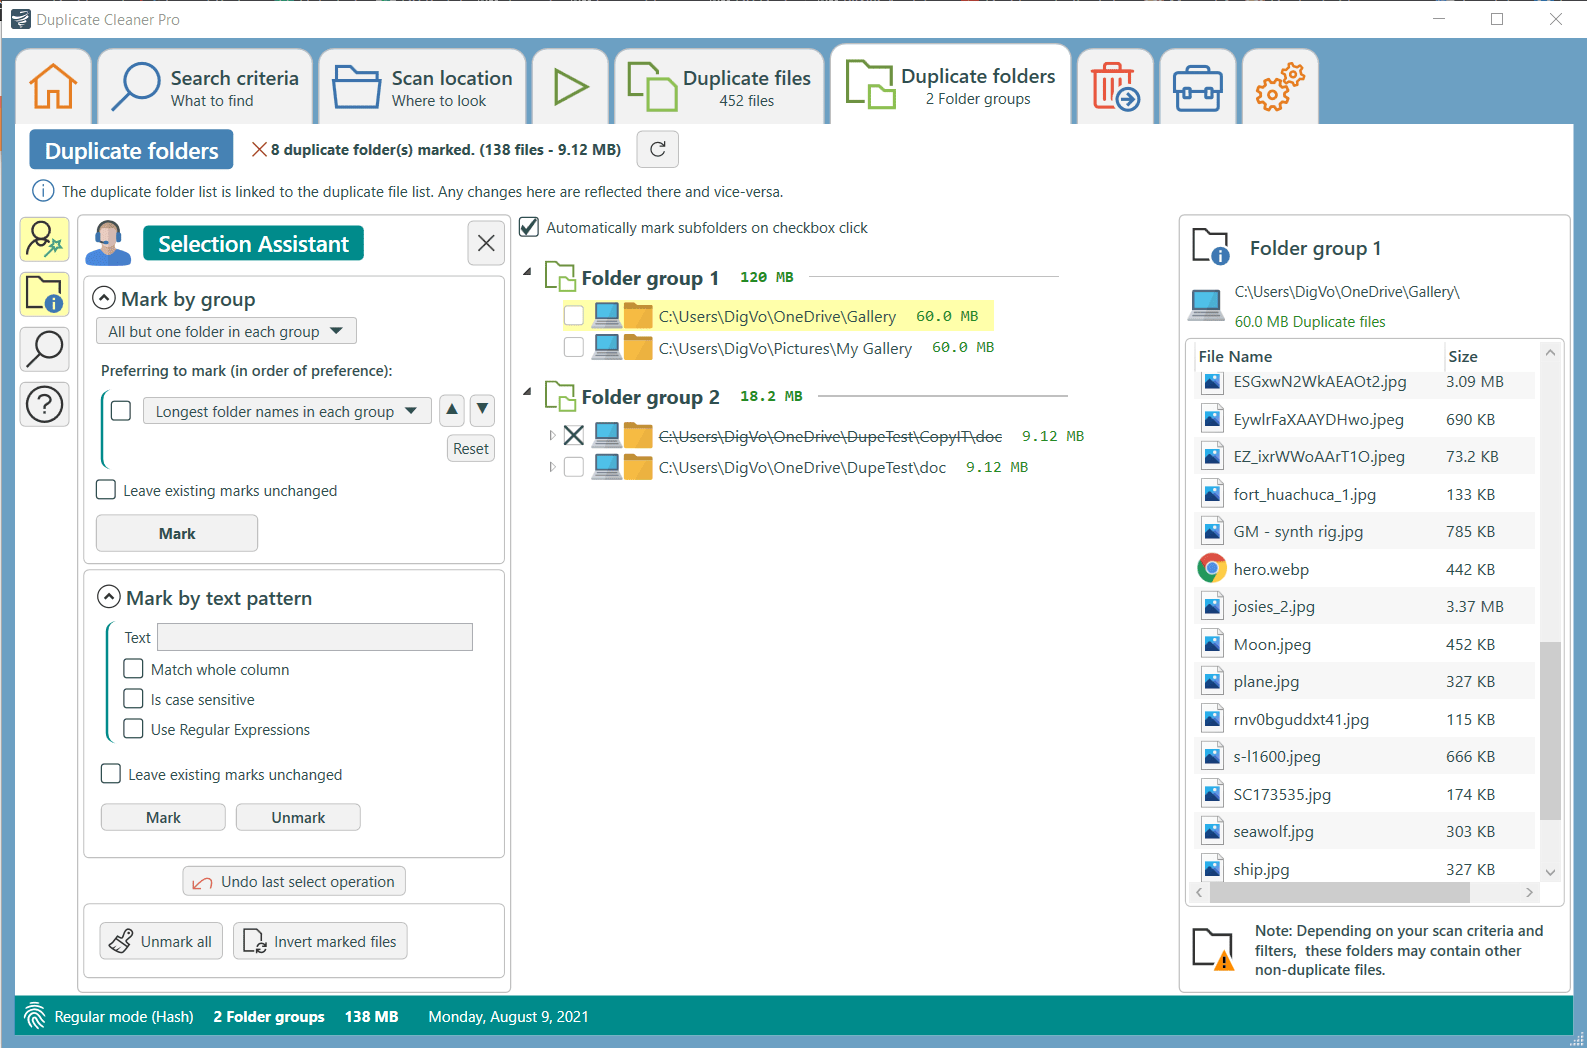Click the support agent avatar icon

coord(108,243)
